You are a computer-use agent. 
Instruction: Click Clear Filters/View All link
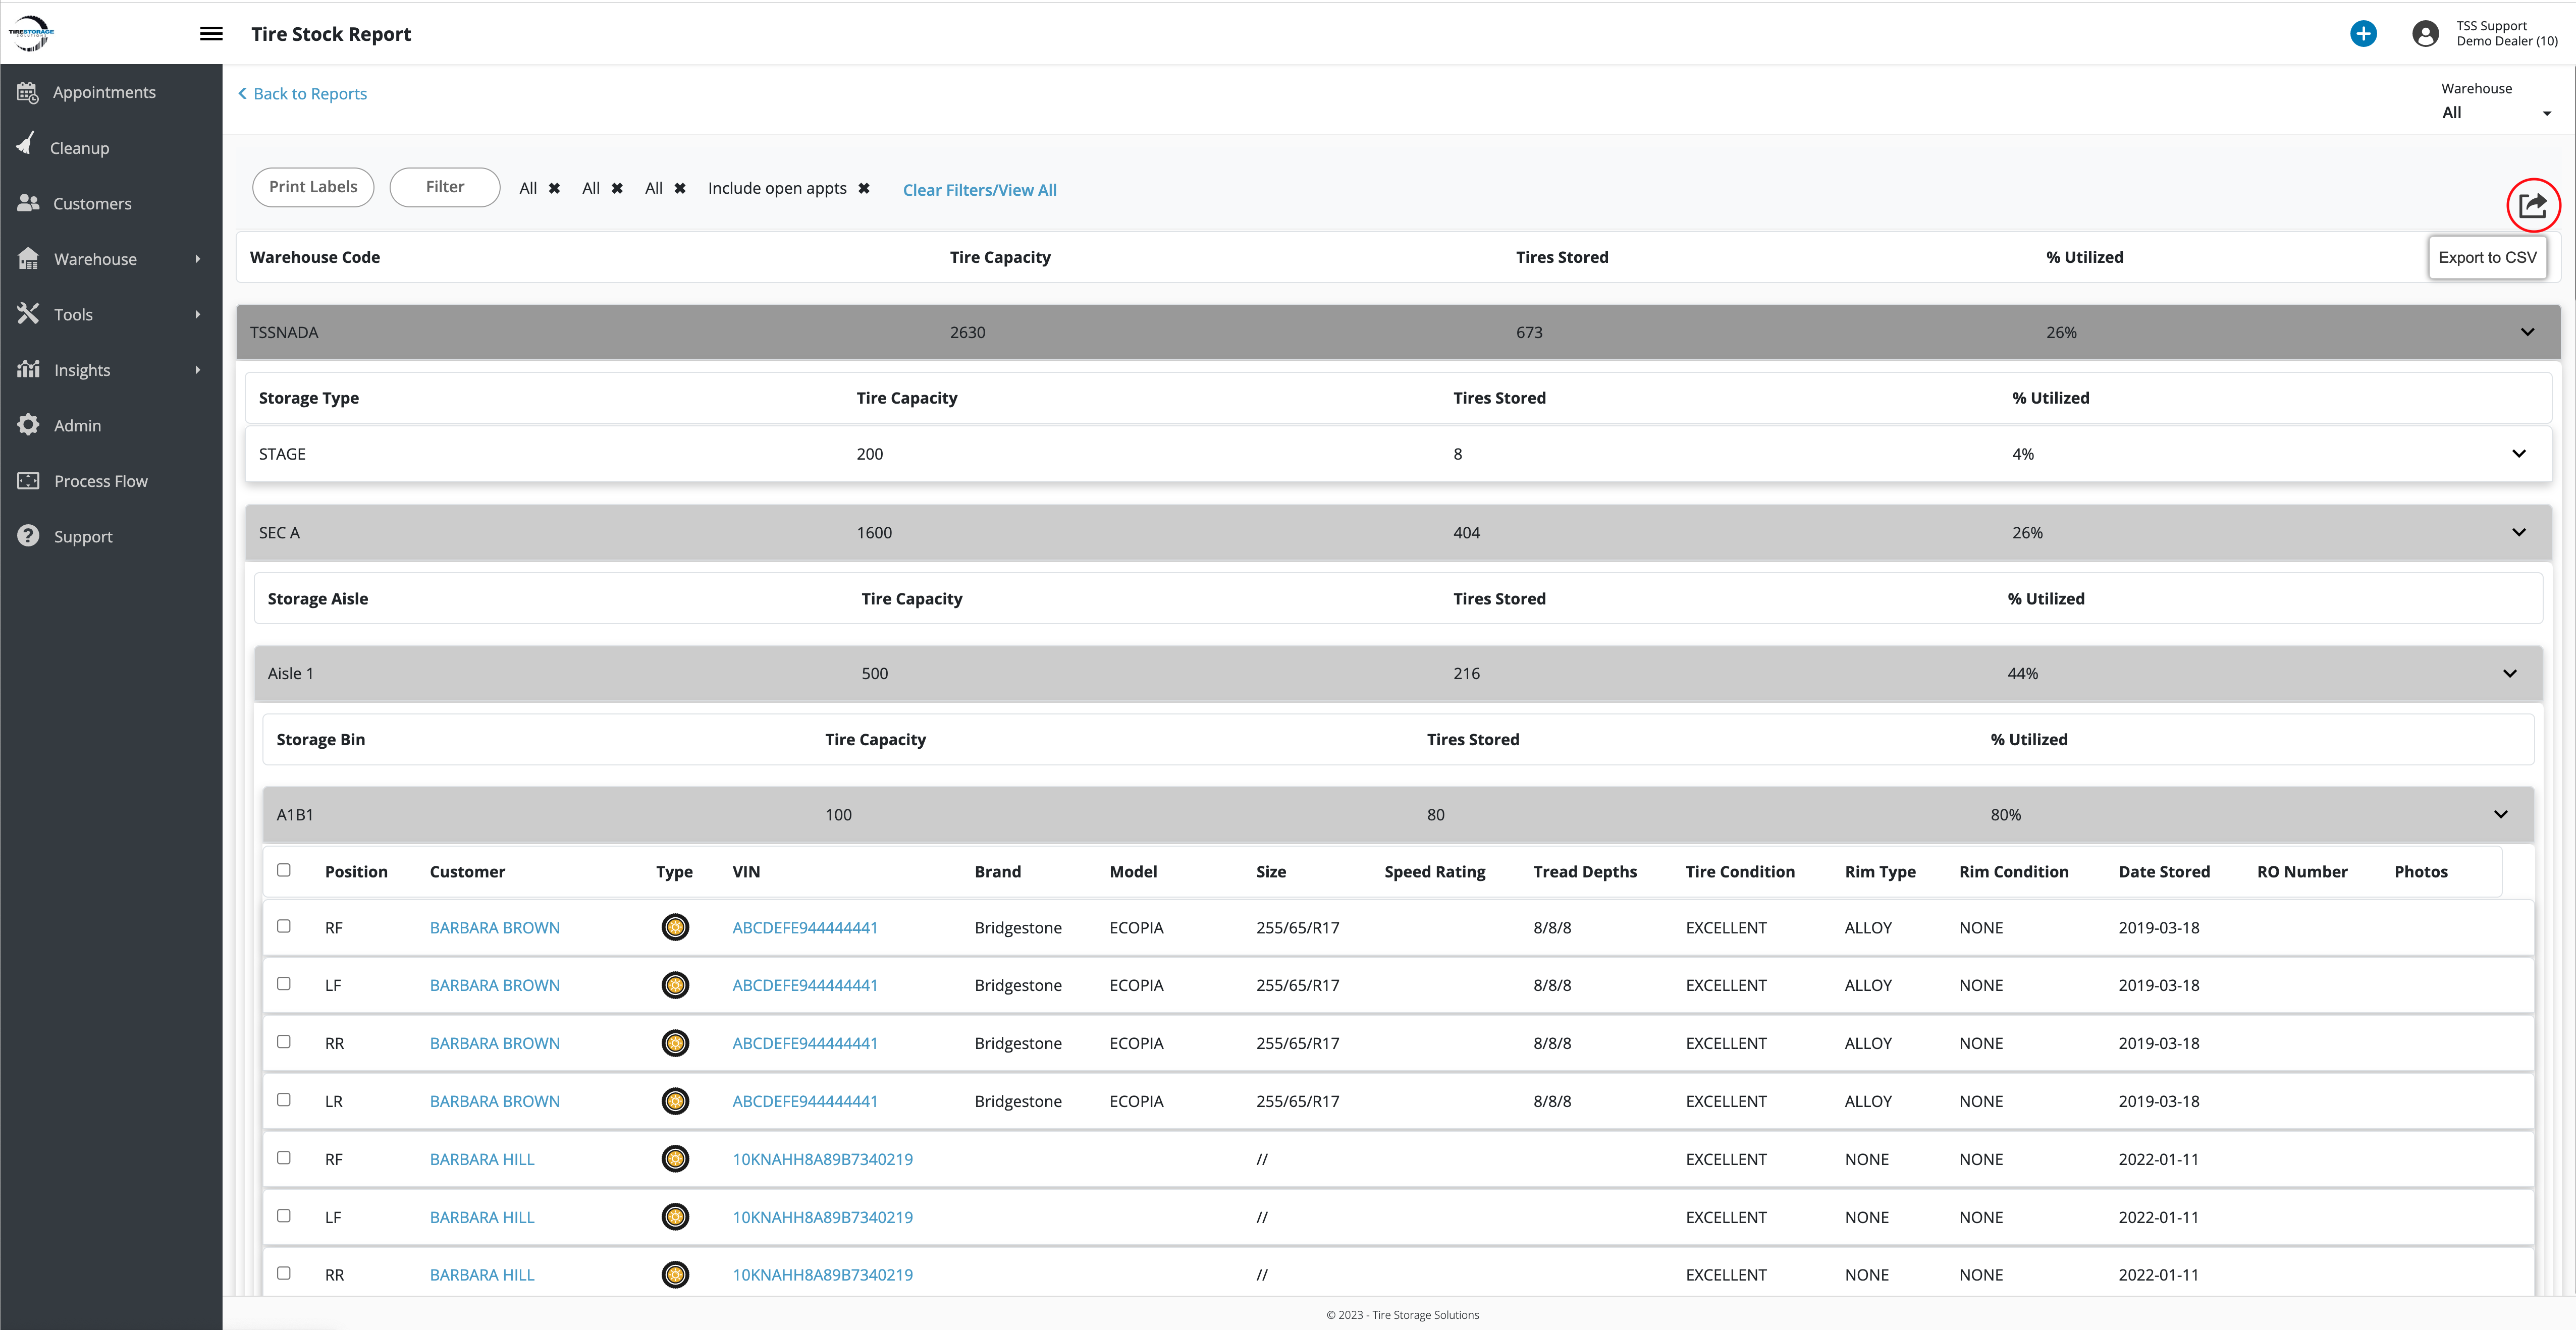click(979, 190)
